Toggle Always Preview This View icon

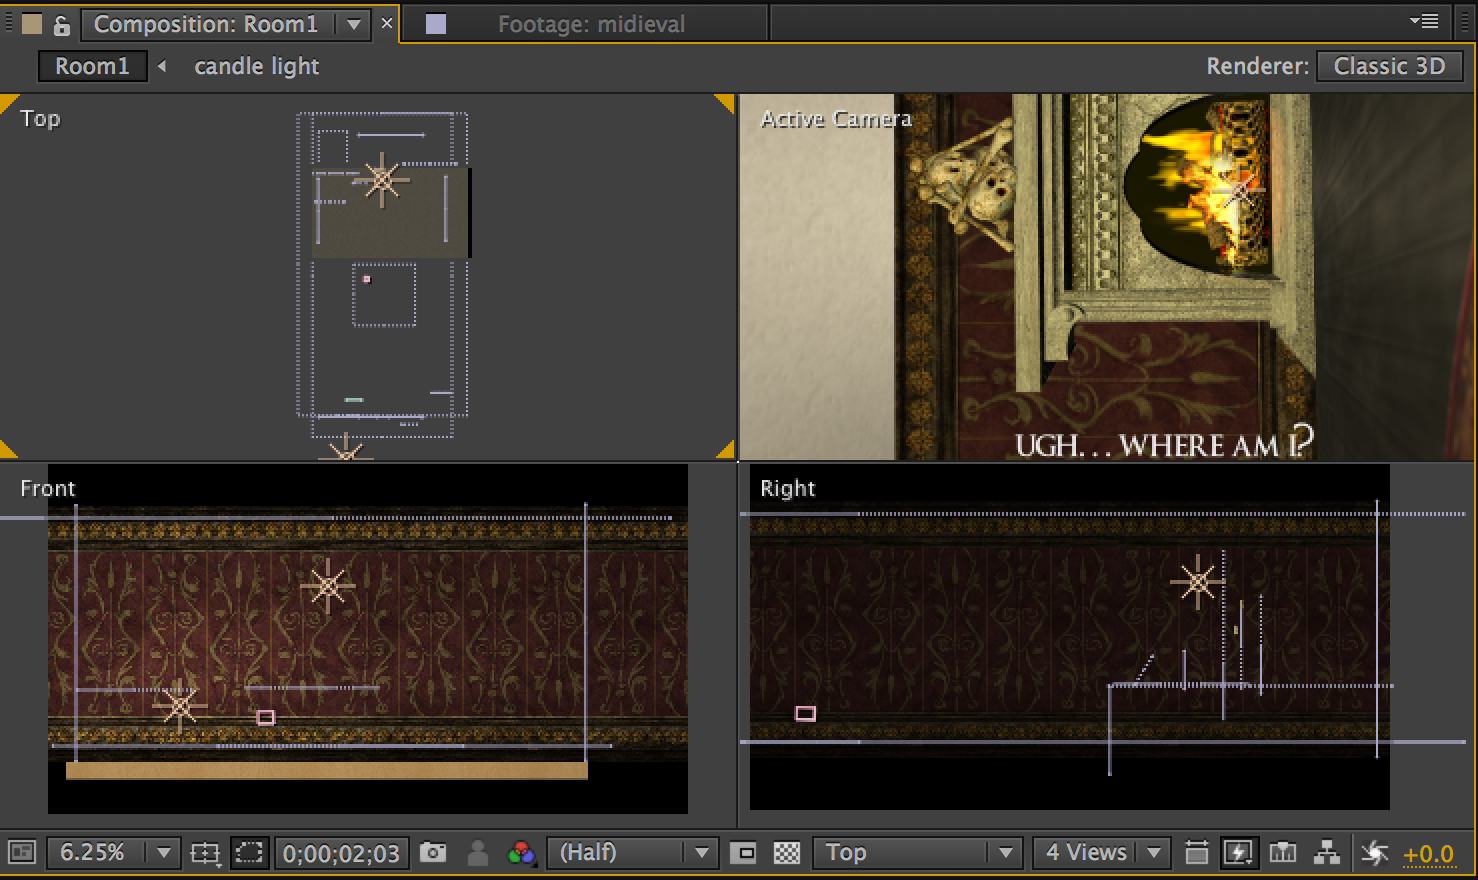click(x=22, y=853)
